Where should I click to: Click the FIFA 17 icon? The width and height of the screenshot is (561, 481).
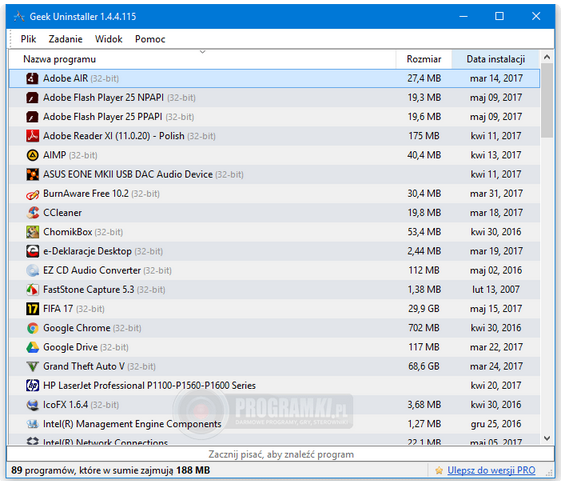[x=32, y=308]
